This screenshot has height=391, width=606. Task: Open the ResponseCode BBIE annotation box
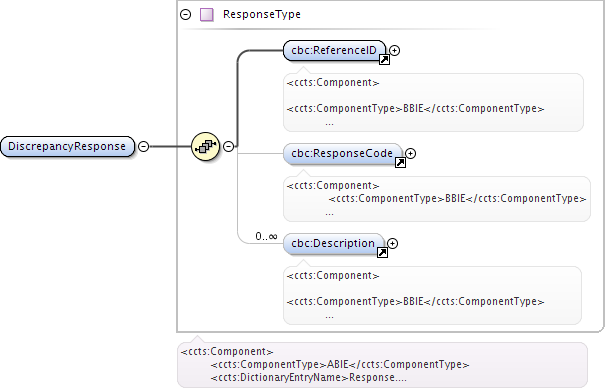(437, 199)
